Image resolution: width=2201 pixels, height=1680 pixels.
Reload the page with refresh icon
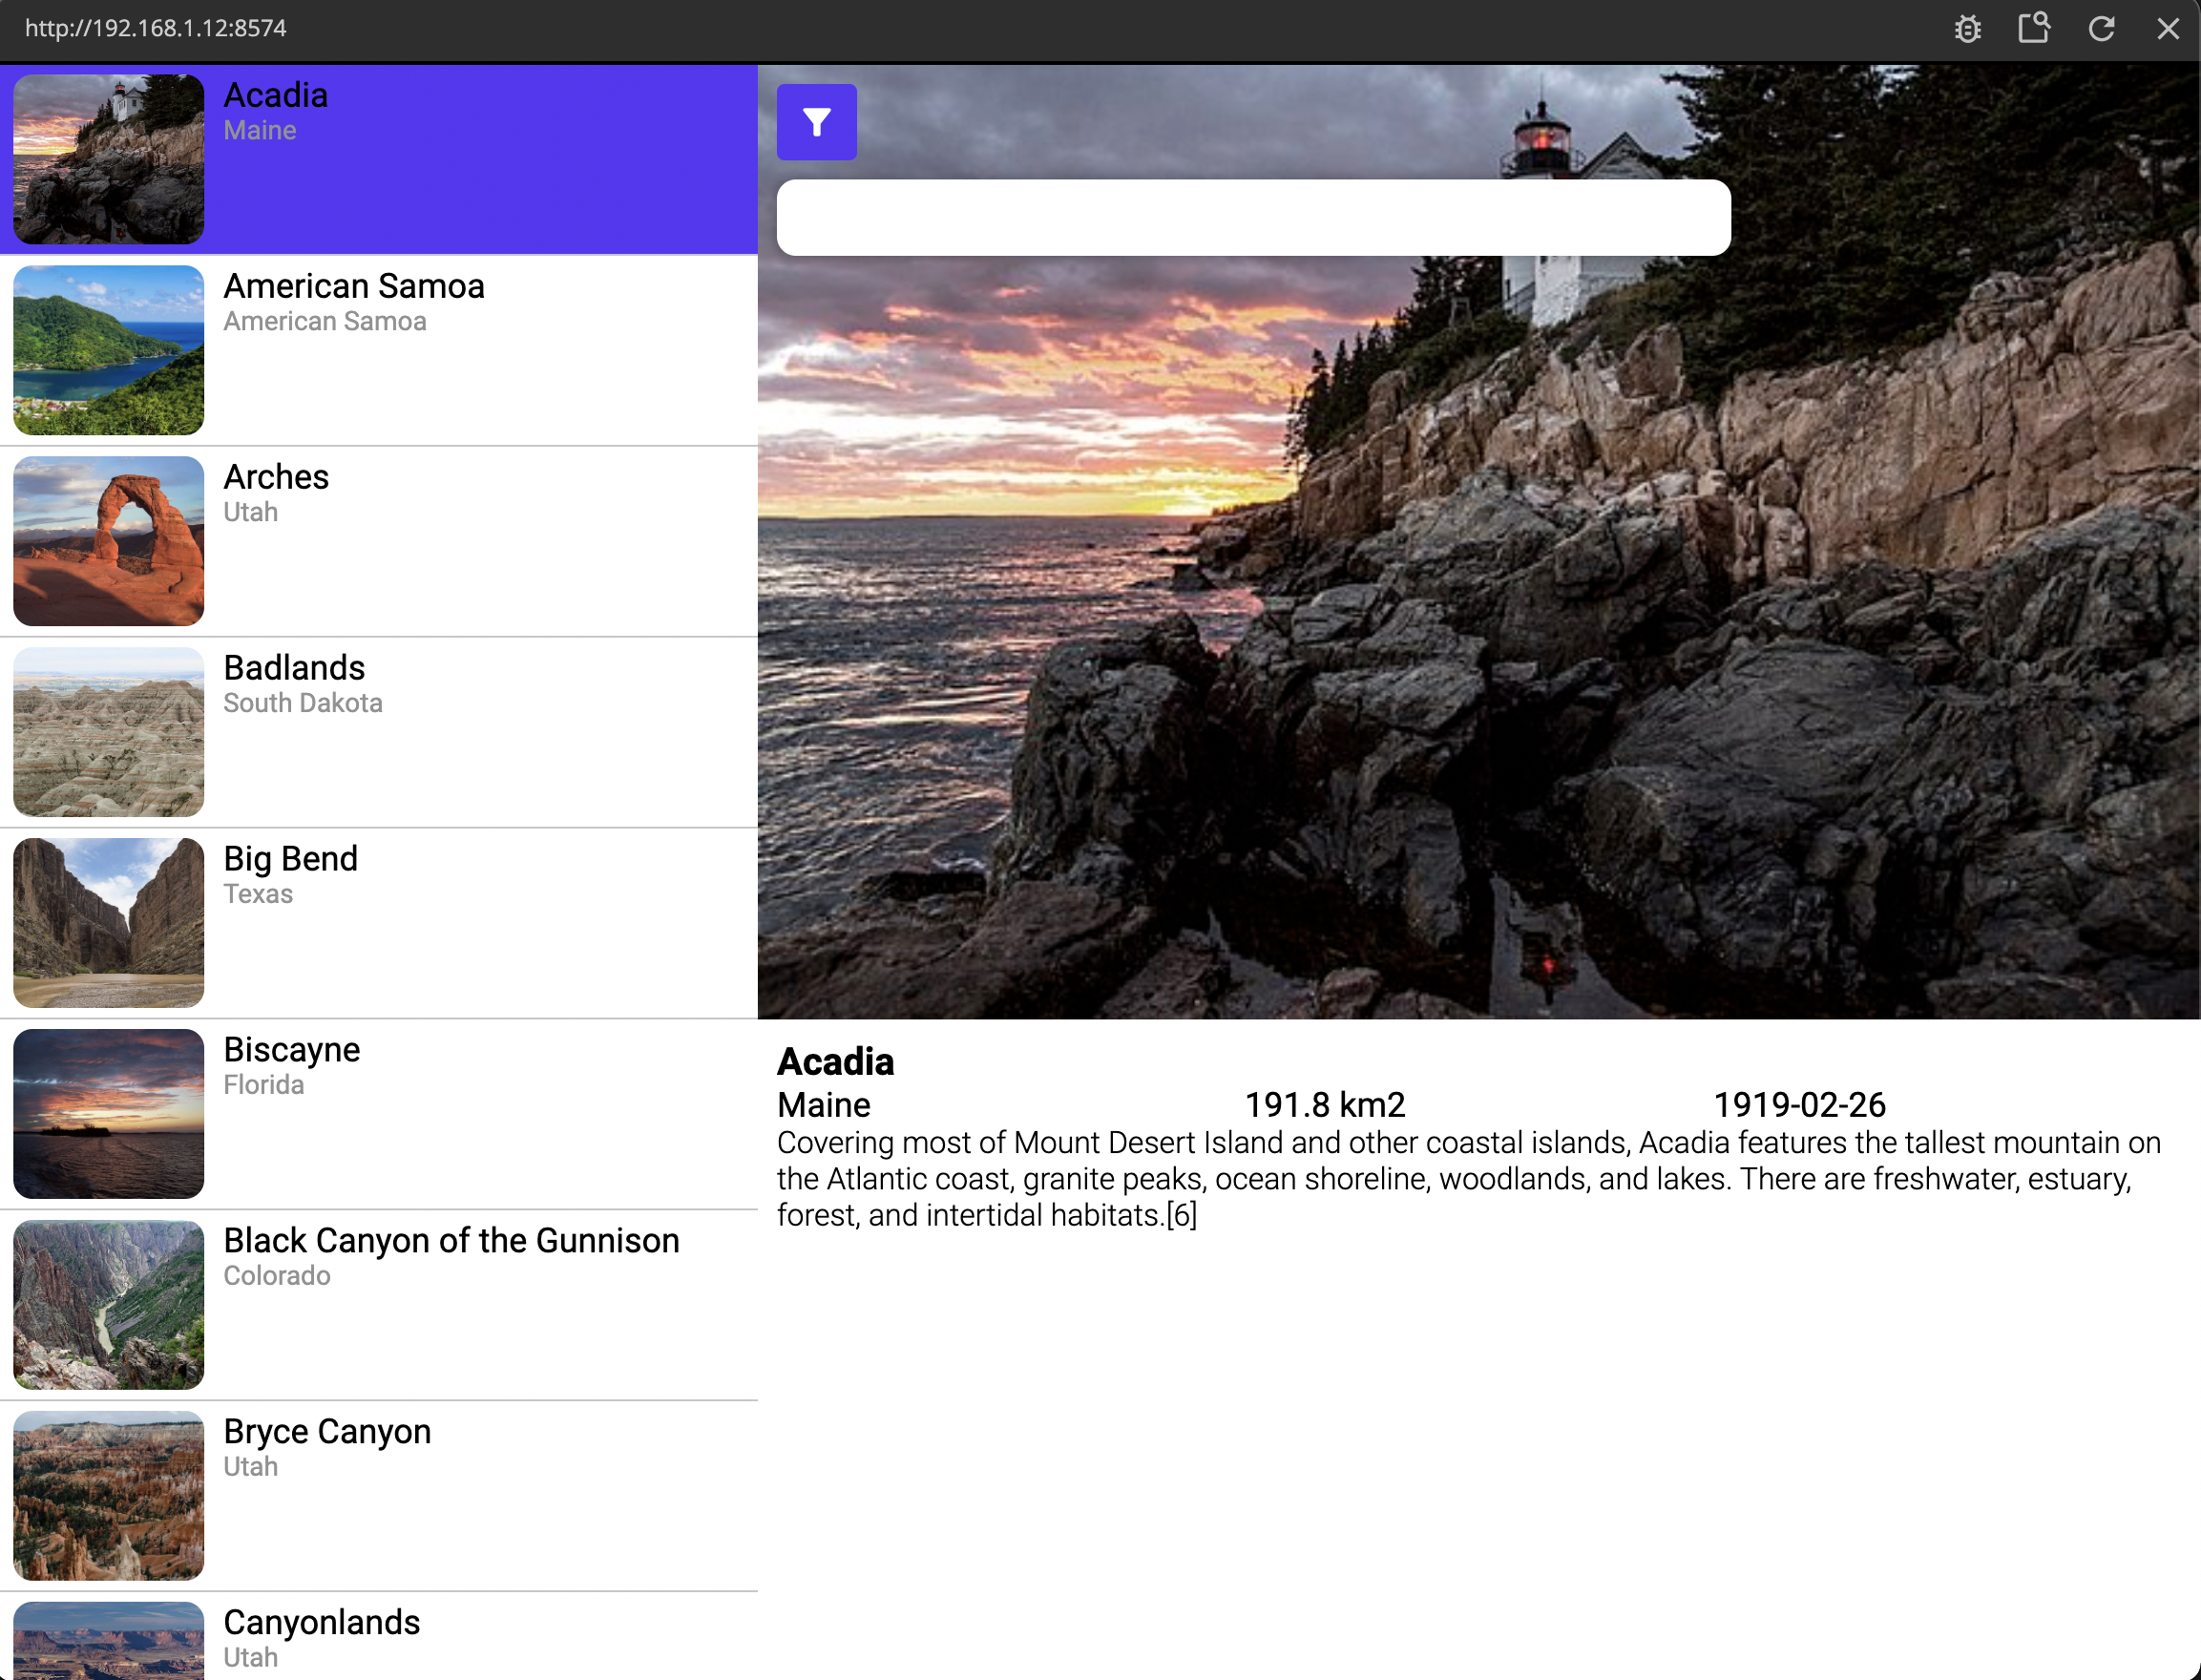click(x=2101, y=28)
